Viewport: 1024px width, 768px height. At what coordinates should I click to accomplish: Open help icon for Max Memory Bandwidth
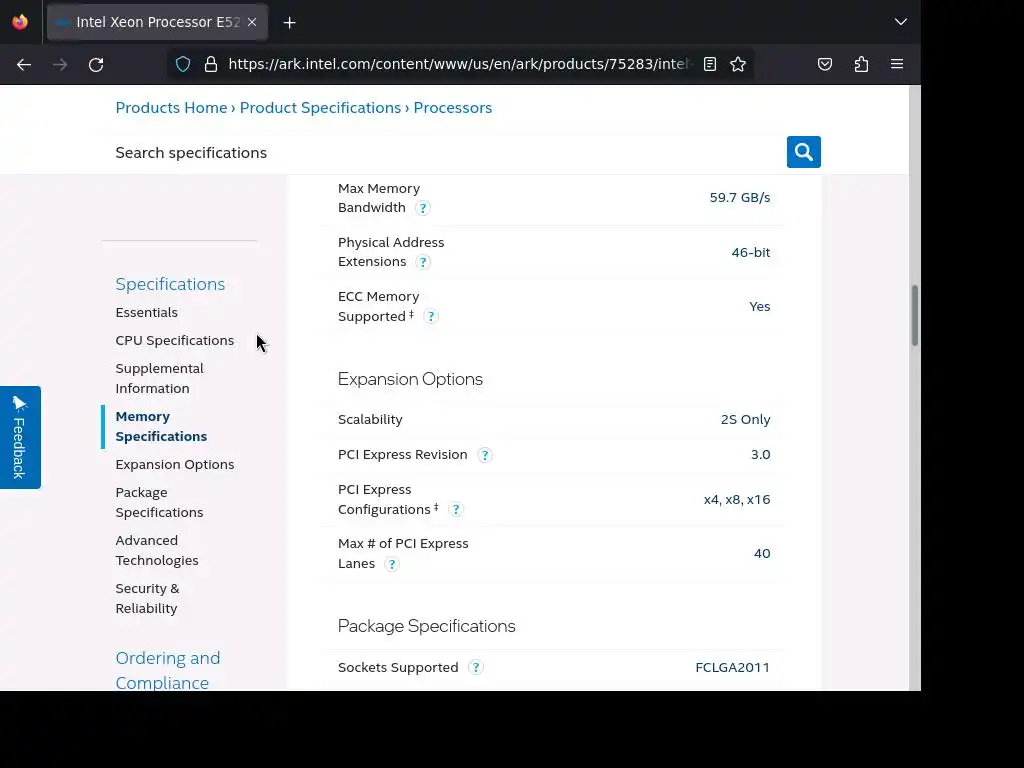[423, 208]
